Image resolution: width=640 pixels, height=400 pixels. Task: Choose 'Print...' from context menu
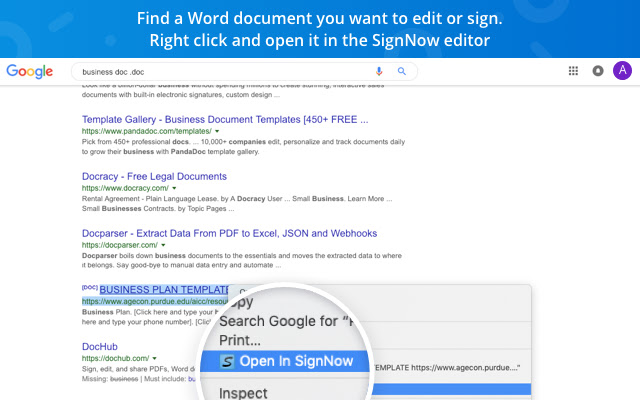pyautogui.click(x=240, y=340)
